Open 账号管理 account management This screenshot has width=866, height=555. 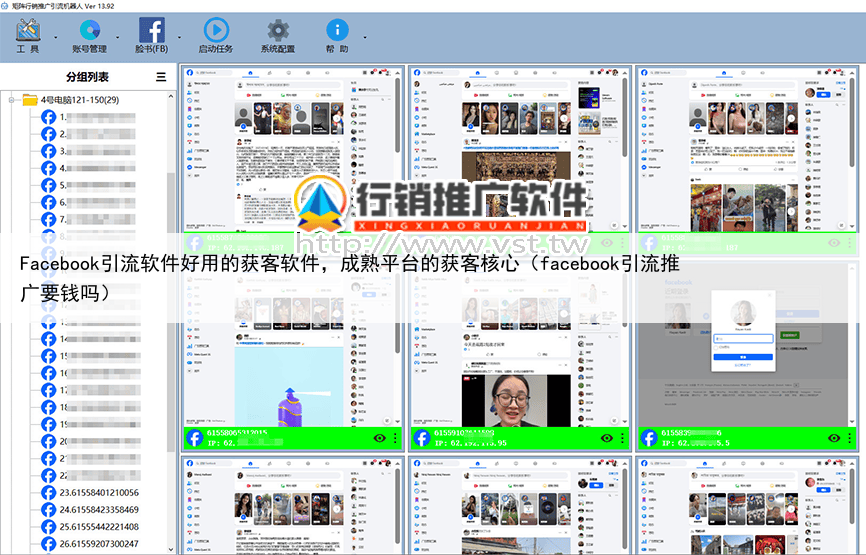89,35
